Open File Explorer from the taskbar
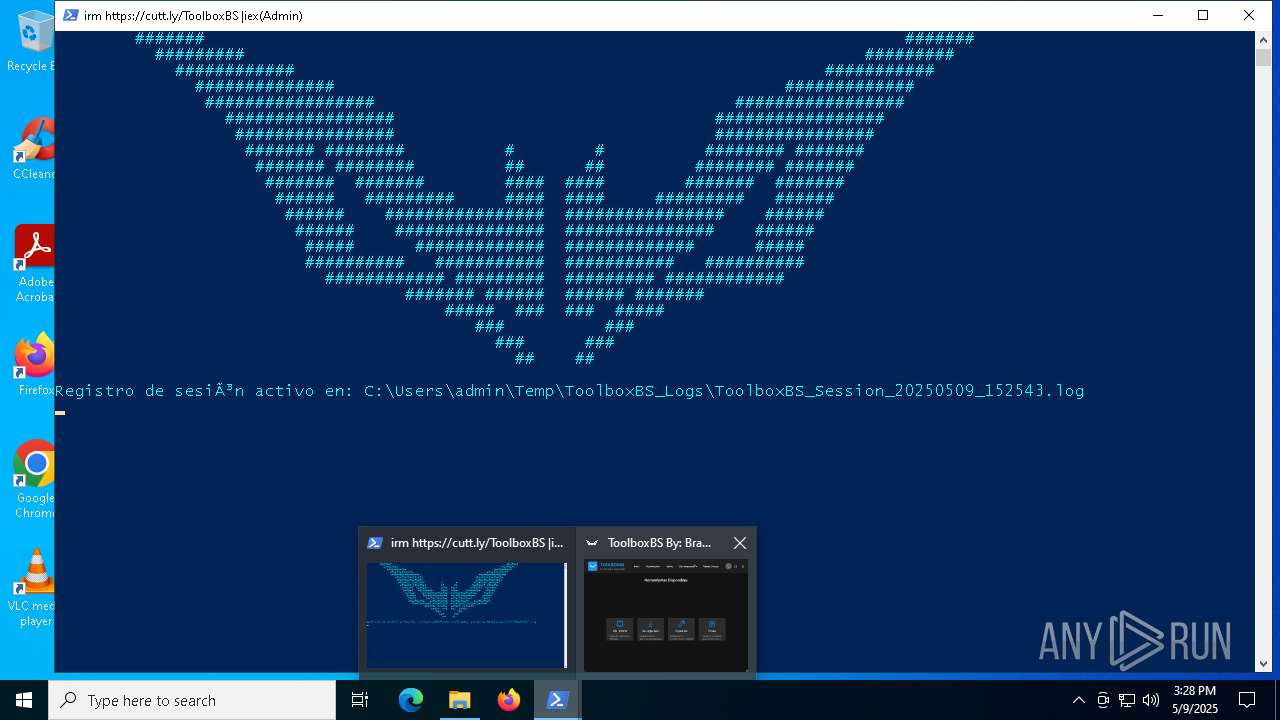Screen dimensions: 1280x720 459,700
